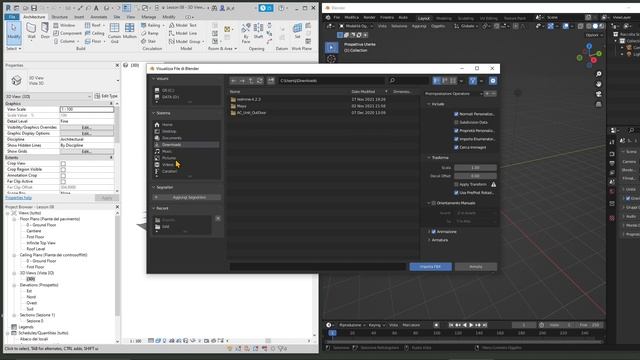
Task: Collapse the Volumi section
Action: (x=154, y=79)
